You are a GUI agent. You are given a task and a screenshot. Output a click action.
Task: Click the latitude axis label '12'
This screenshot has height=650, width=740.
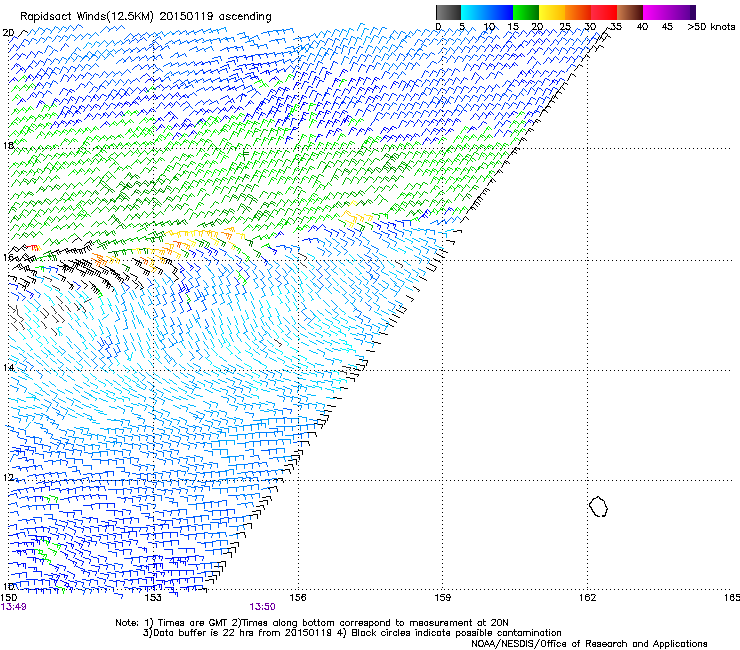pos(8,478)
